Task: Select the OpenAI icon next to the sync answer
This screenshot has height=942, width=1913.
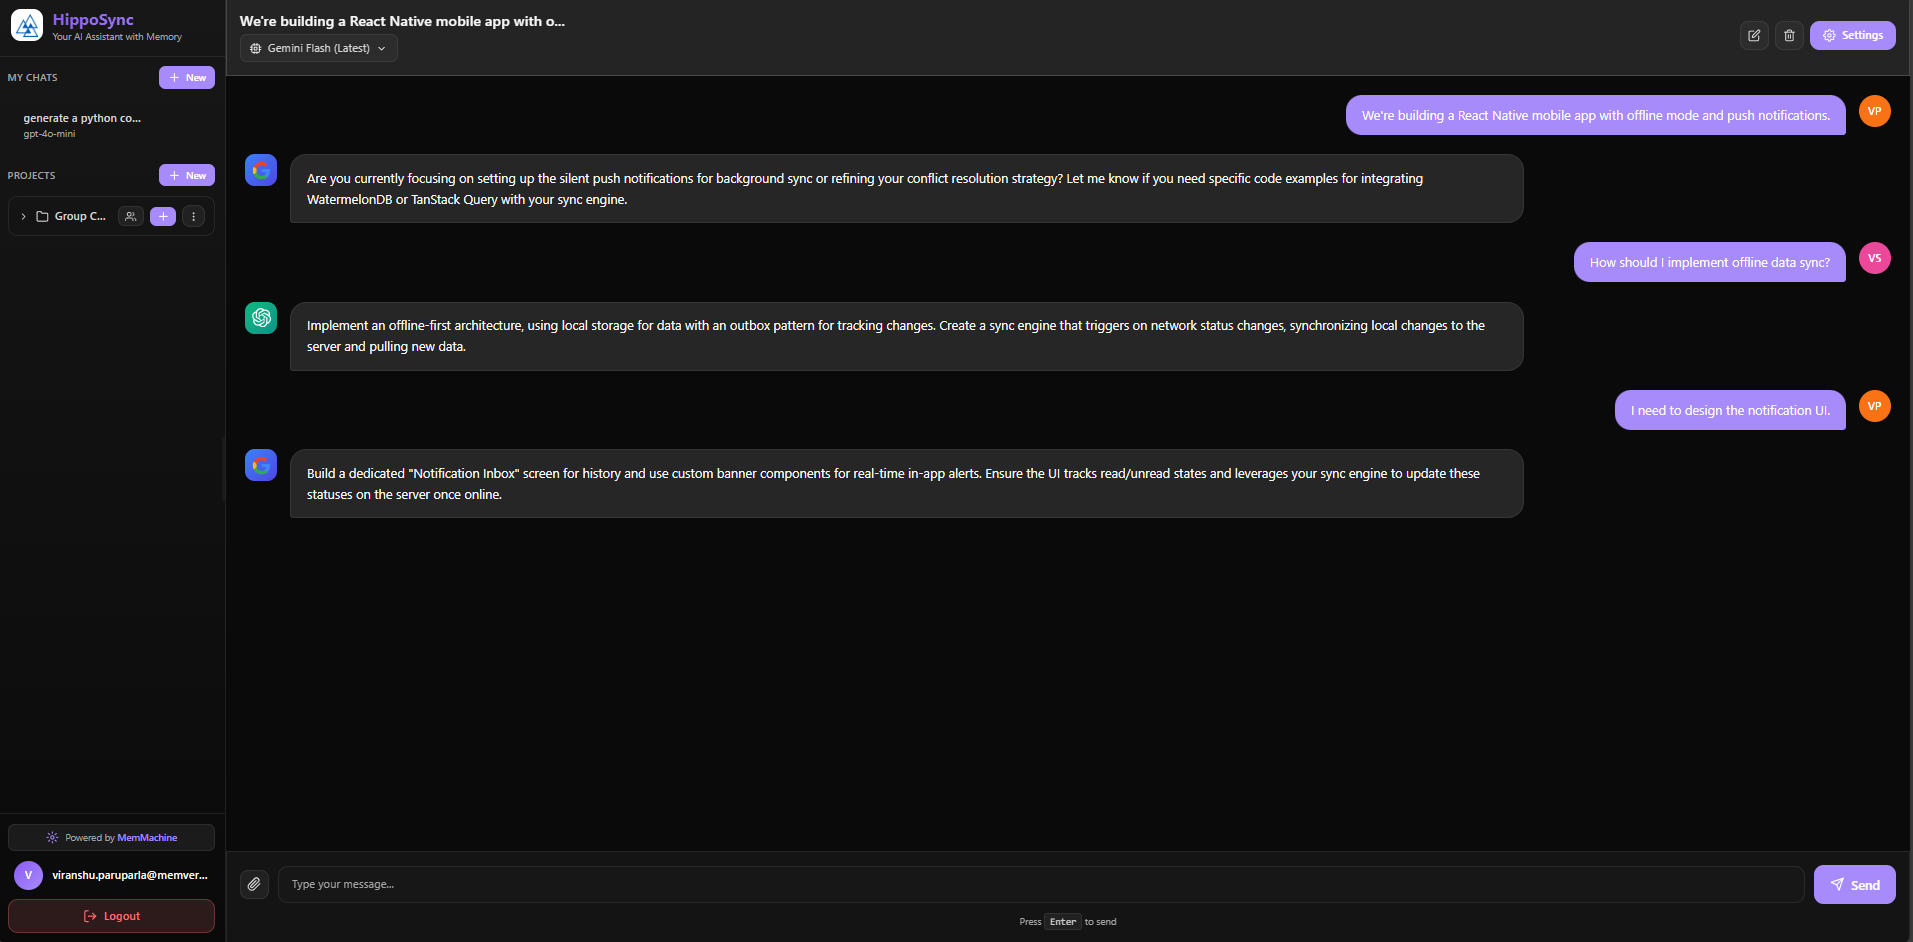Action: tap(260, 317)
